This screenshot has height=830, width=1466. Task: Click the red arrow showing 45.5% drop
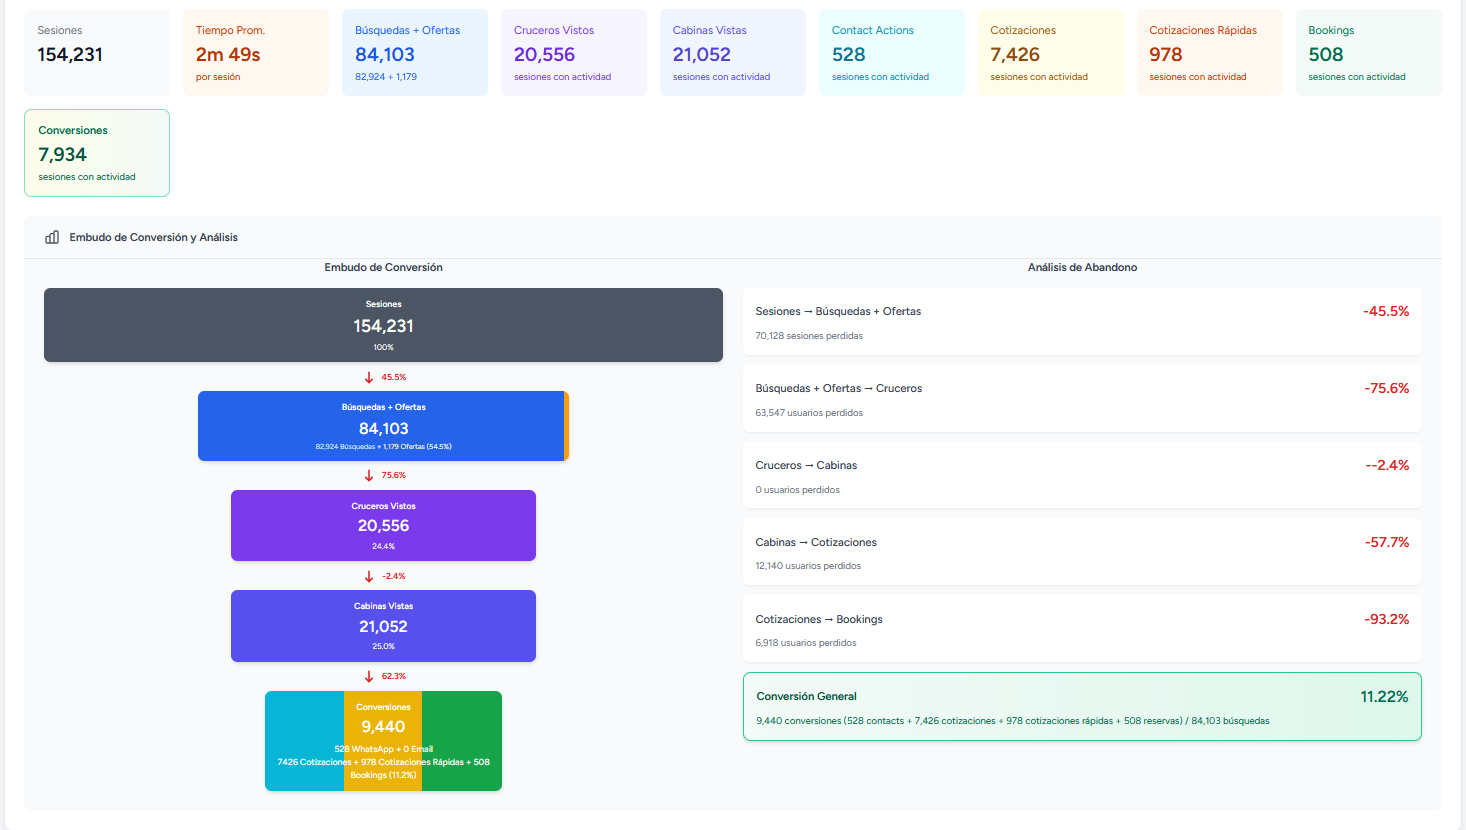click(x=369, y=377)
